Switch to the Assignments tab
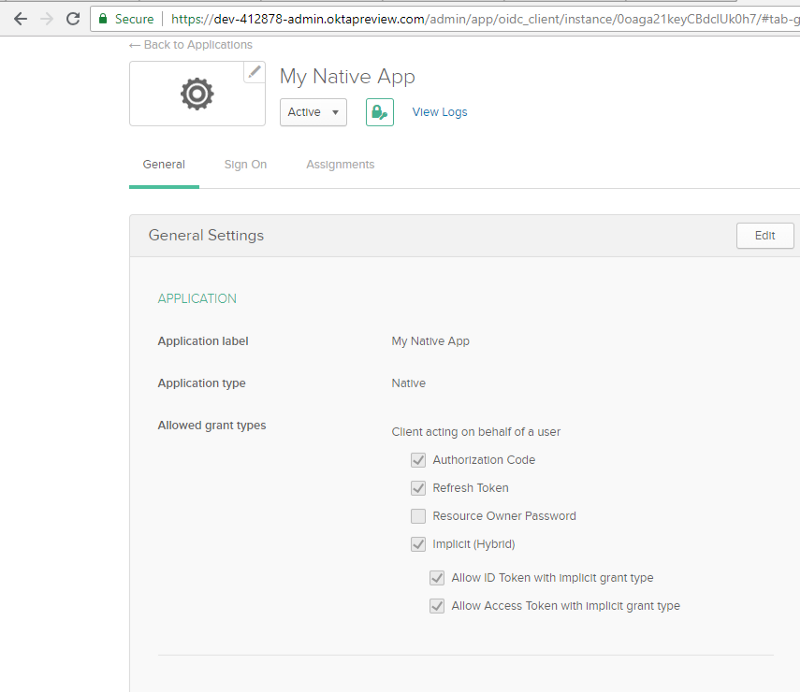 coord(340,164)
